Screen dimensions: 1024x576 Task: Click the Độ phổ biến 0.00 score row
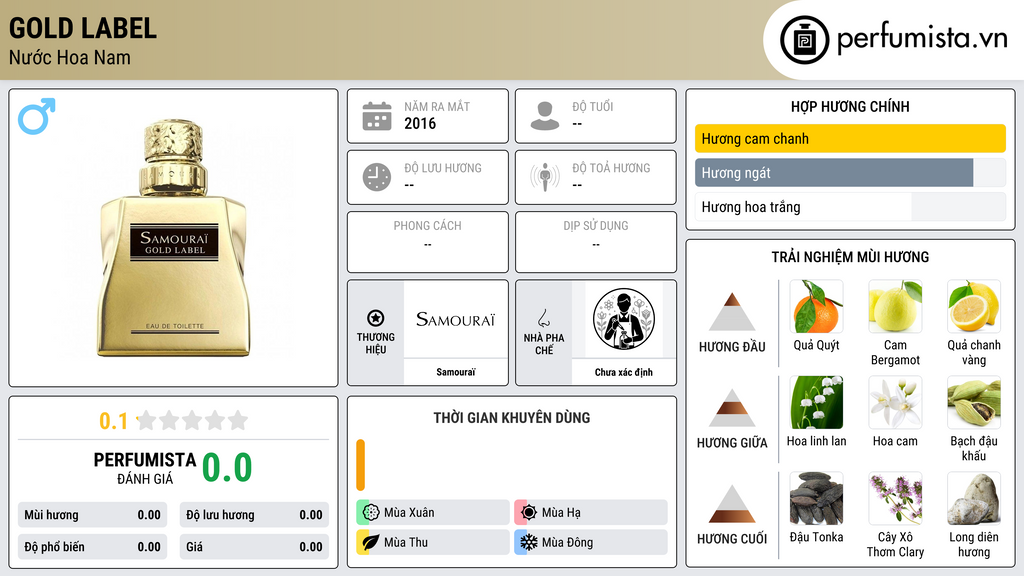92,547
